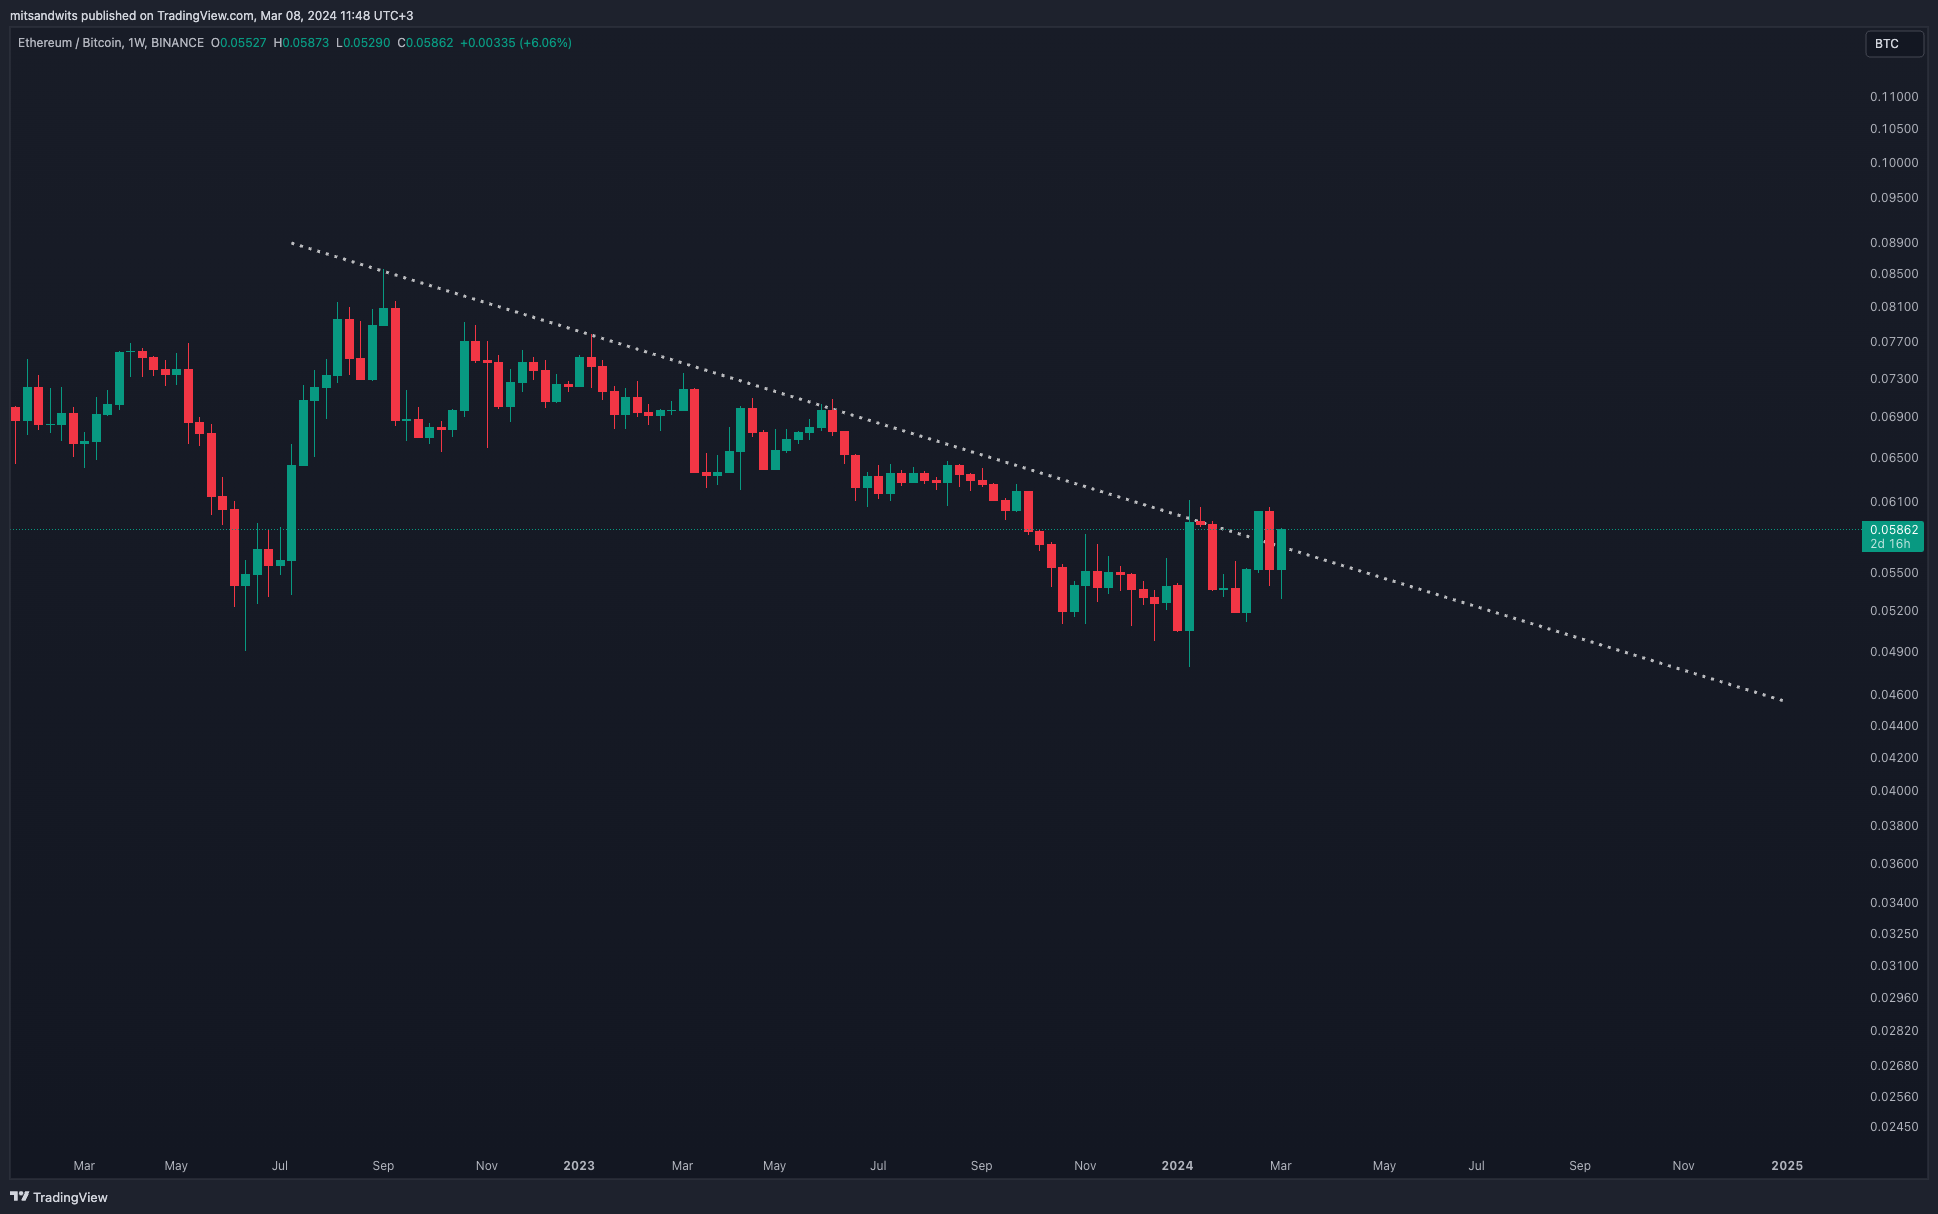Click the 0.02450 price axis label
The image size is (1938, 1214).
coord(1894,1127)
